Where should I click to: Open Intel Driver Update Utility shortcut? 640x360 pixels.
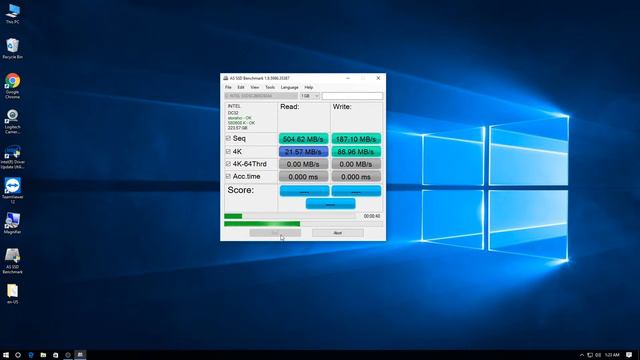[12, 157]
